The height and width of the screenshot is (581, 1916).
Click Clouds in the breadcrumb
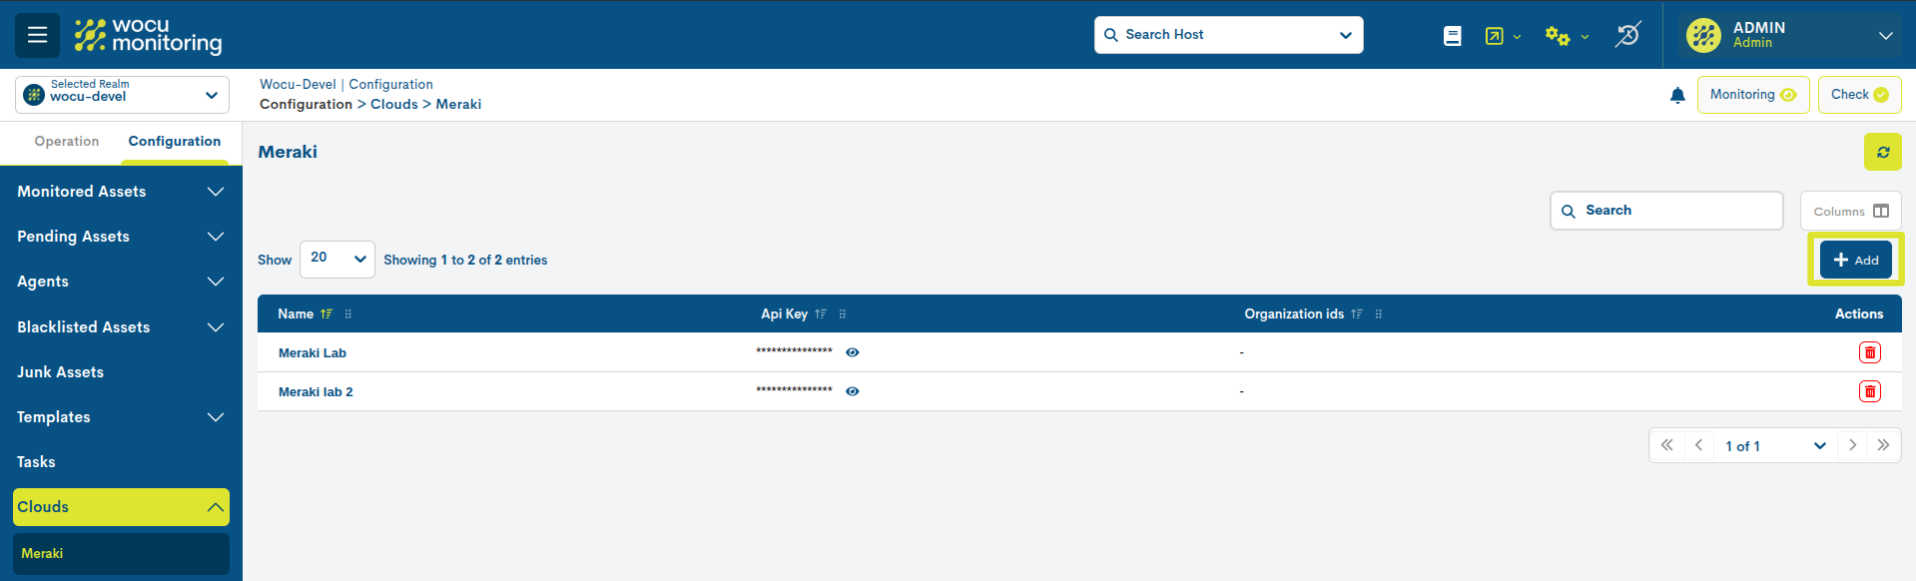click(x=394, y=104)
